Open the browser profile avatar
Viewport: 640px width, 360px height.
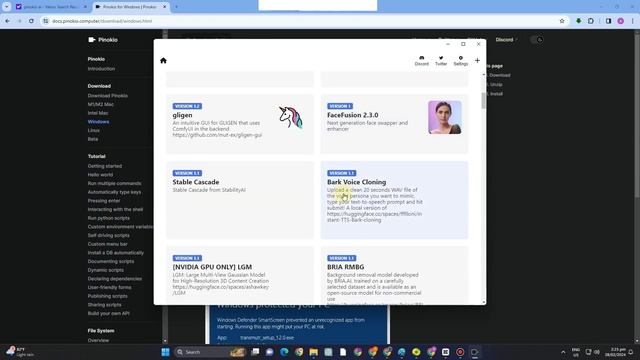pos(620,21)
